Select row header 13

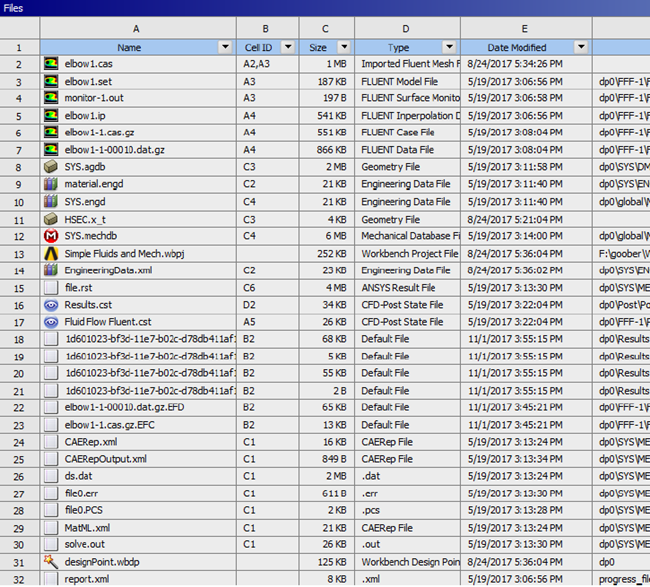(19, 254)
